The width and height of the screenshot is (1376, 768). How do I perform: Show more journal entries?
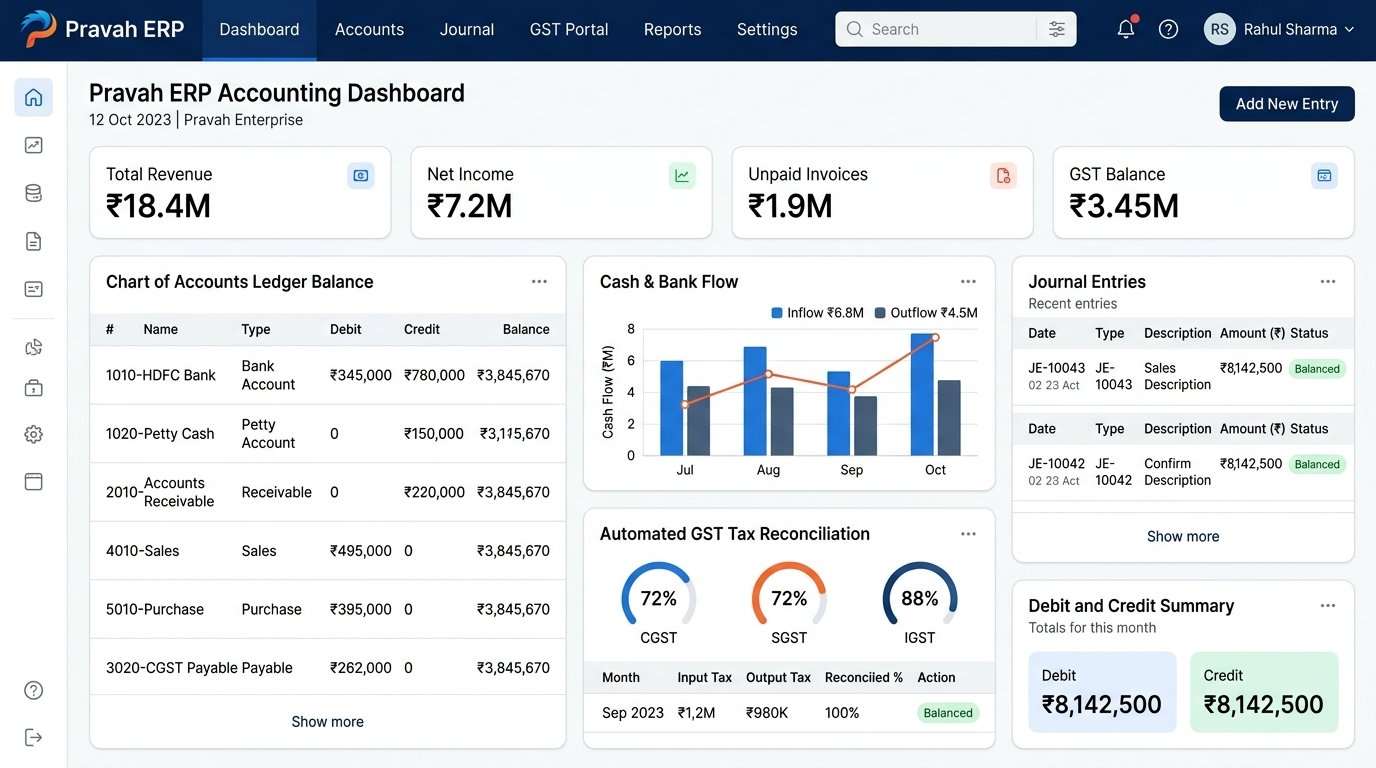1183,537
